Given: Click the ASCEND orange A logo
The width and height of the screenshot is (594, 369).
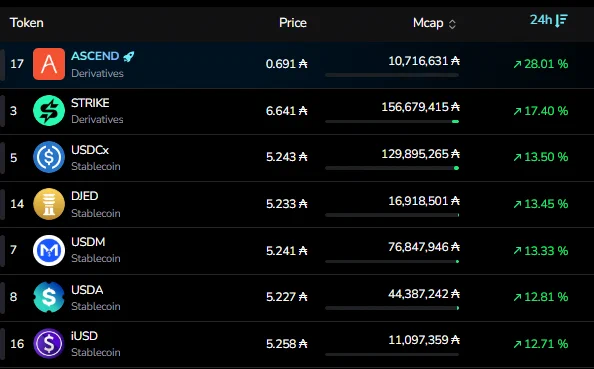Looking at the screenshot, I should 49,64.
